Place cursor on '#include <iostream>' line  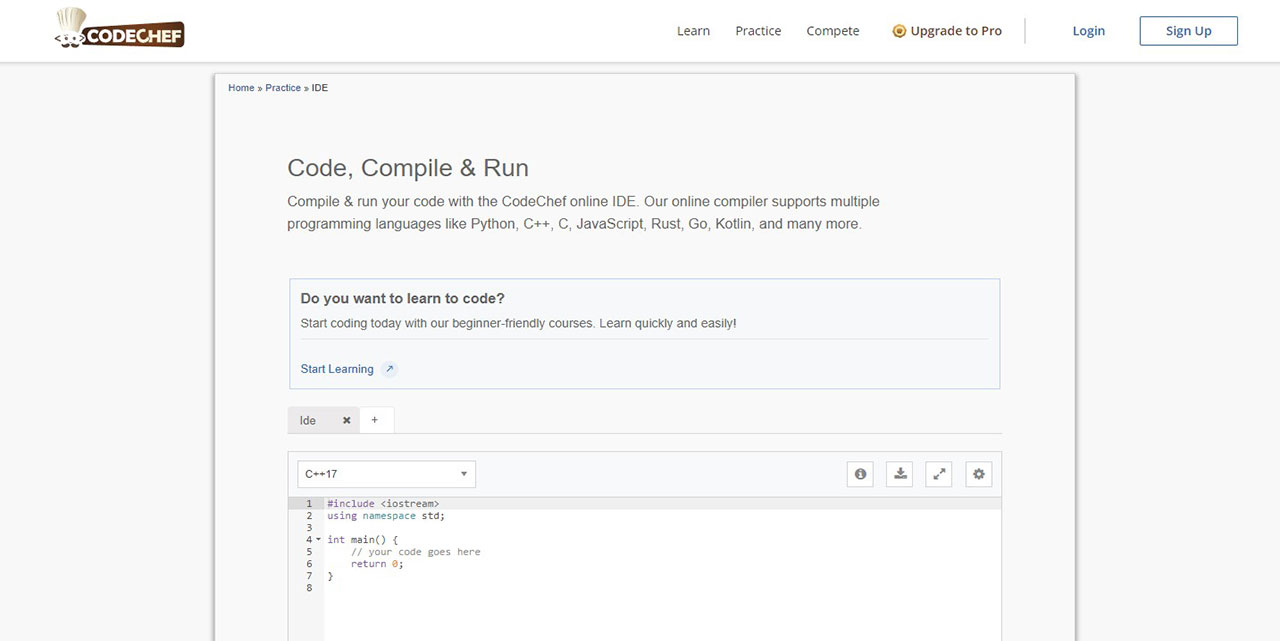click(383, 504)
